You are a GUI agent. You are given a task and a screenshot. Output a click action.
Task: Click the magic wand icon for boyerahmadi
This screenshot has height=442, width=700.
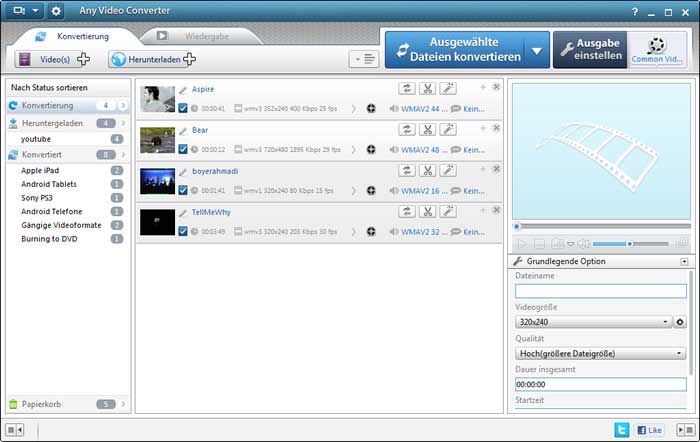point(448,171)
